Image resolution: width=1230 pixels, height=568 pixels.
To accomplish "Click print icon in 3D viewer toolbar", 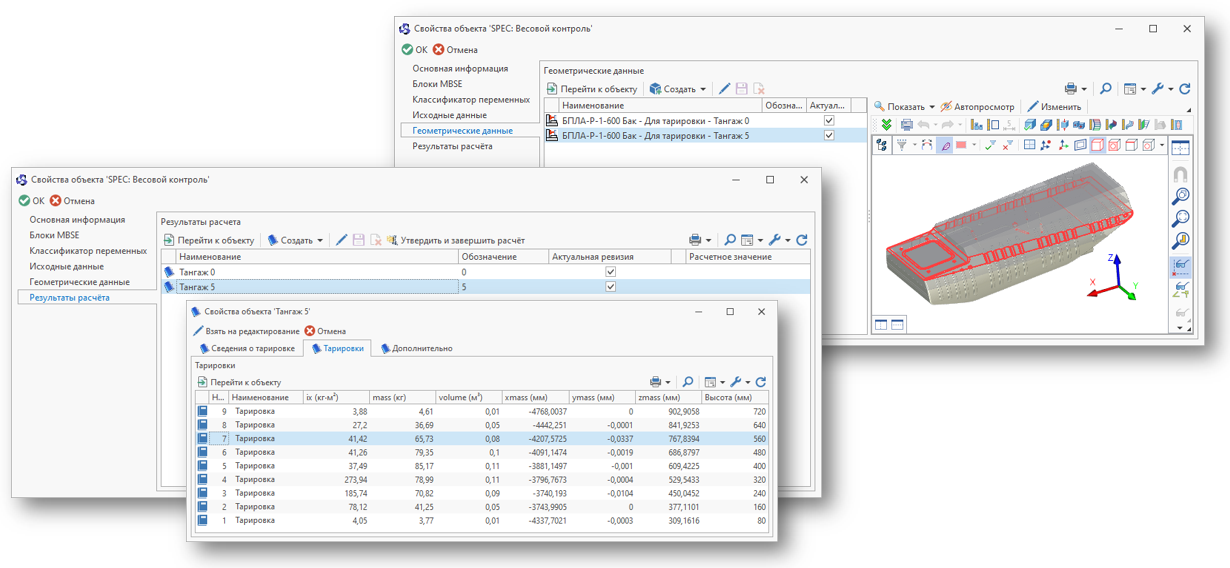I will click(x=907, y=125).
